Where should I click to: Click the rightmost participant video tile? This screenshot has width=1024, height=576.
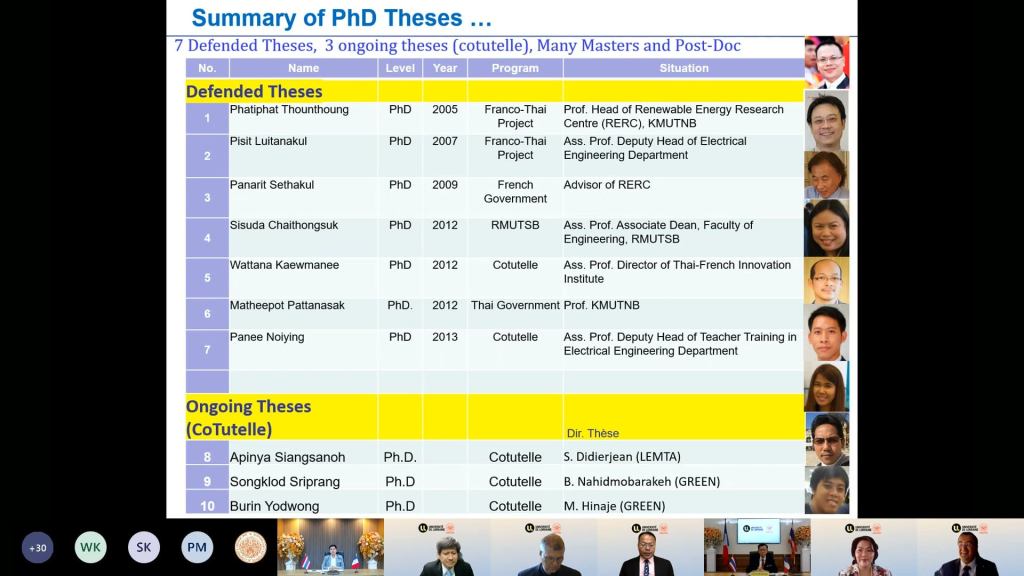coord(970,547)
